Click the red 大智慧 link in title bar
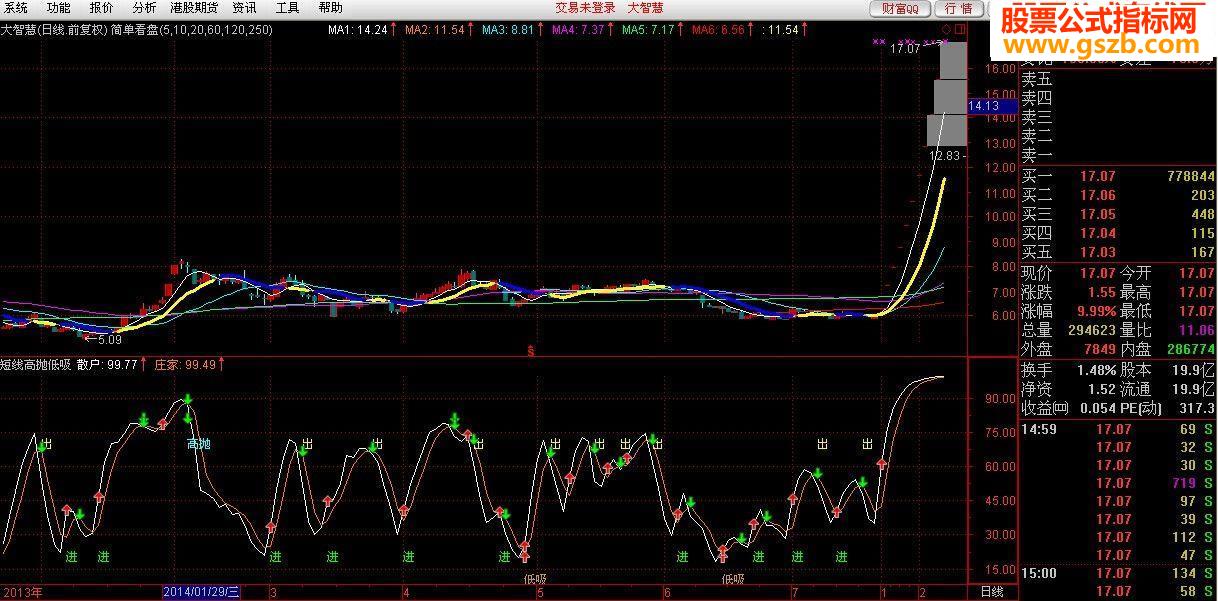The height and width of the screenshot is (601, 1218). (x=645, y=8)
